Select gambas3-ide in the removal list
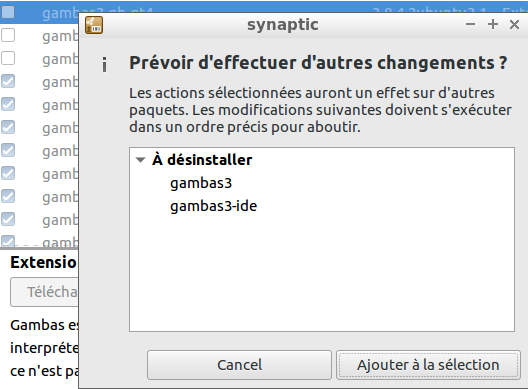Image resolution: width=528 pixels, height=389 pixels. (x=213, y=206)
